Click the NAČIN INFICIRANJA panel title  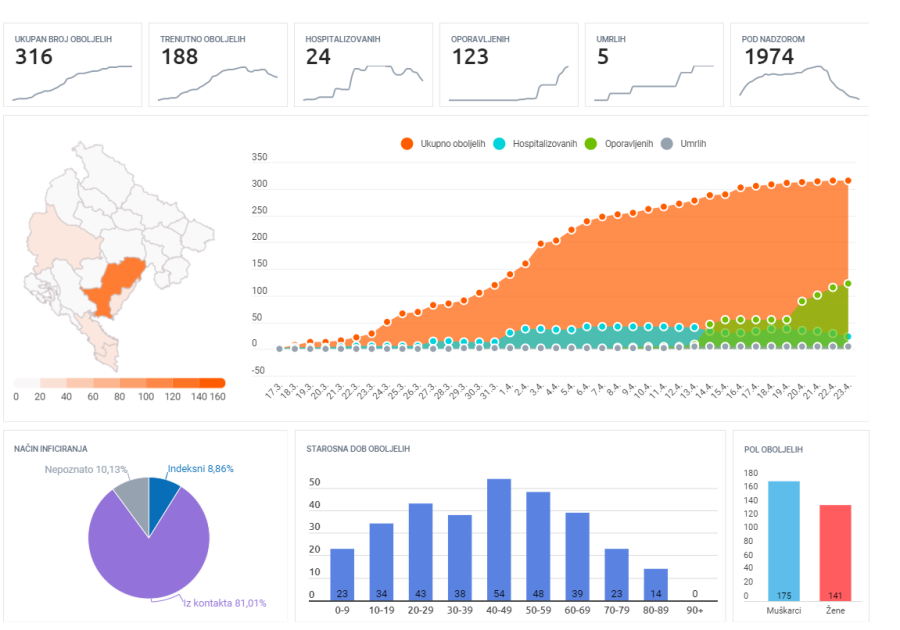point(51,449)
